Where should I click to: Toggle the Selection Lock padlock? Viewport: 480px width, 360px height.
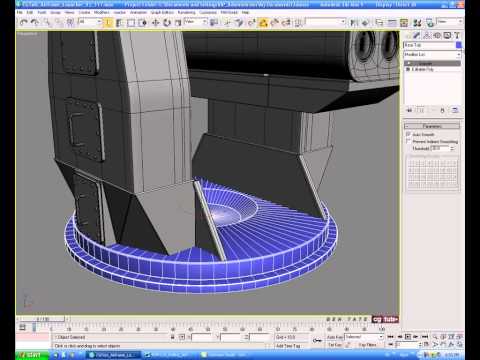coord(173,337)
